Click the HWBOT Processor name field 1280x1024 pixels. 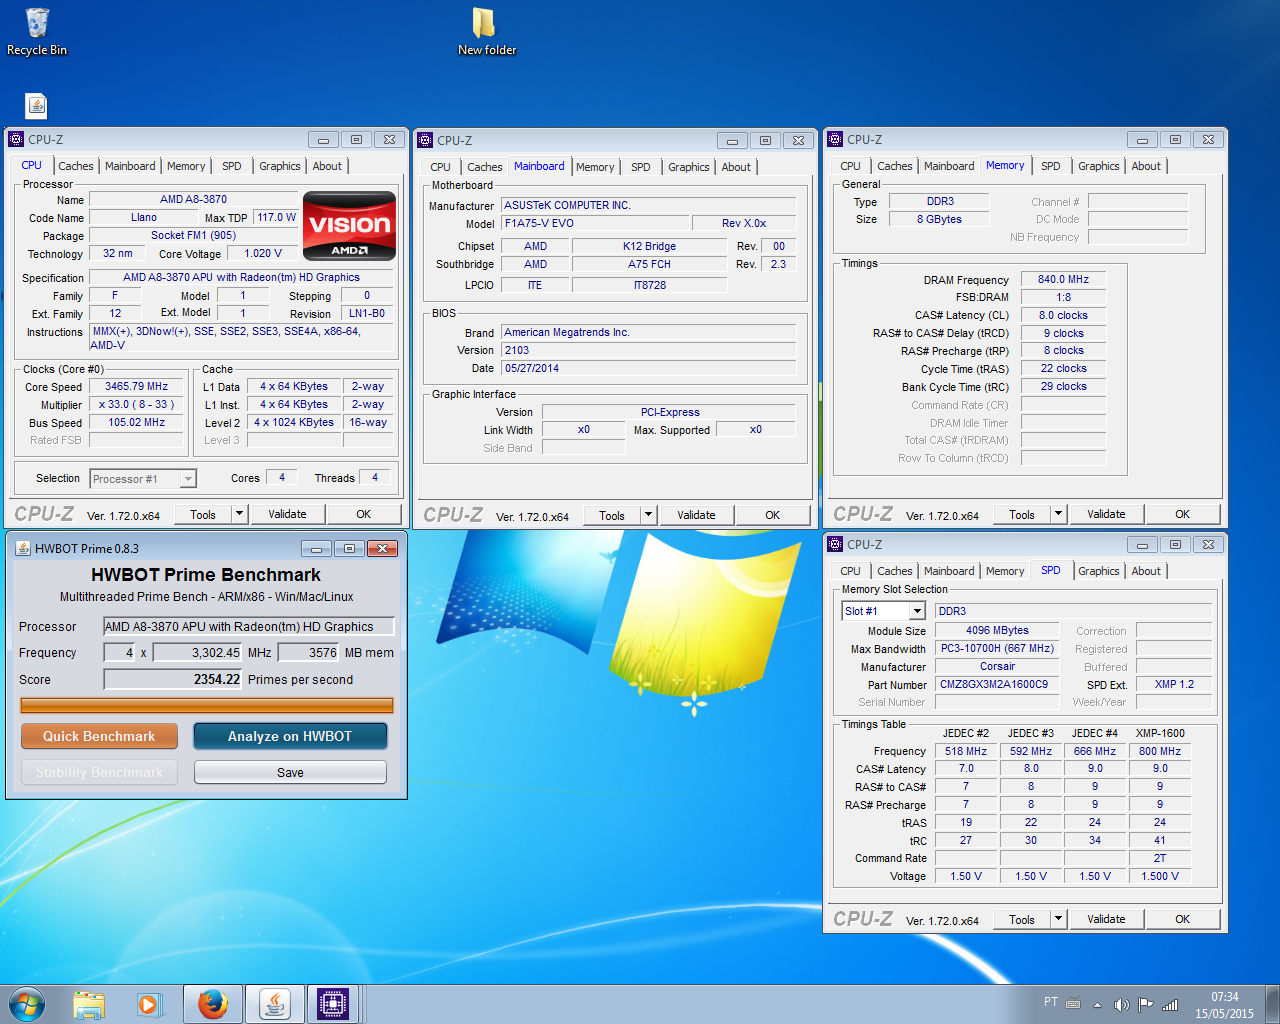[249, 626]
